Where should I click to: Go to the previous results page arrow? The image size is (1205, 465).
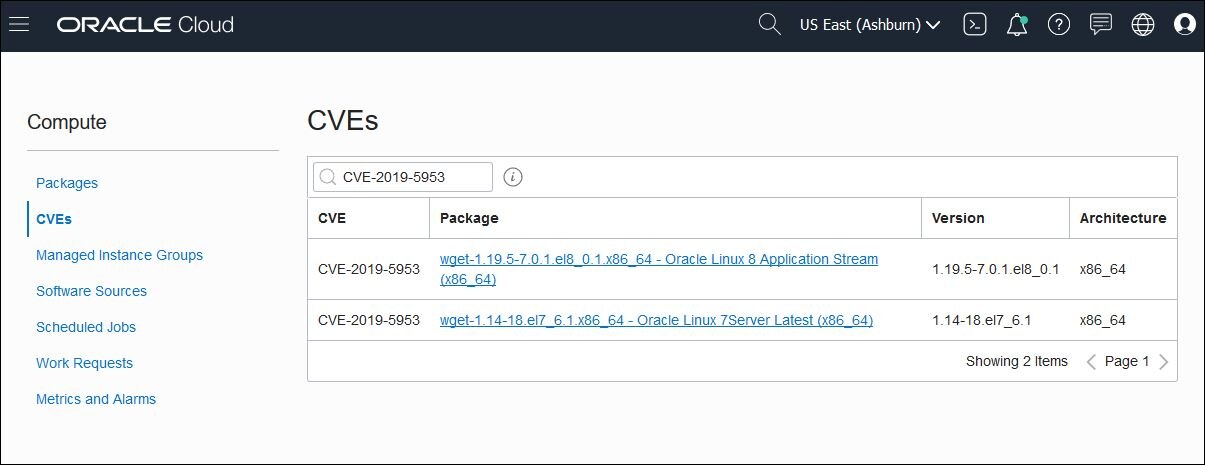click(1091, 362)
